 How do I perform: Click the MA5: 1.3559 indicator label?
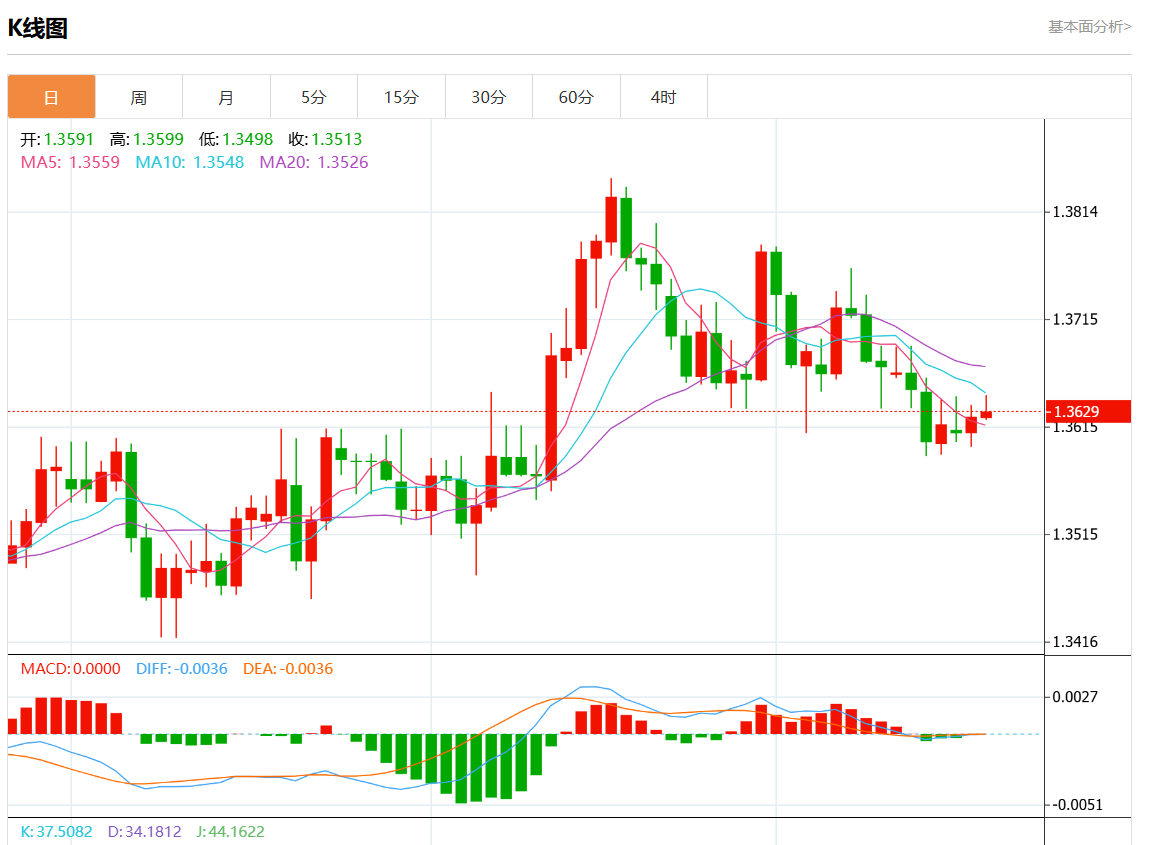pyautogui.click(x=70, y=162)
